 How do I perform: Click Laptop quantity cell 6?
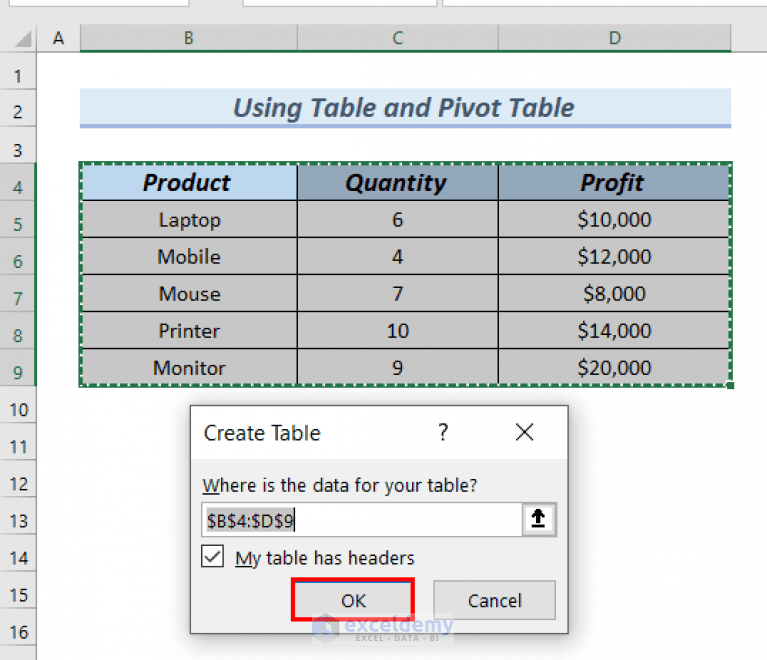(x=397, y=219)
